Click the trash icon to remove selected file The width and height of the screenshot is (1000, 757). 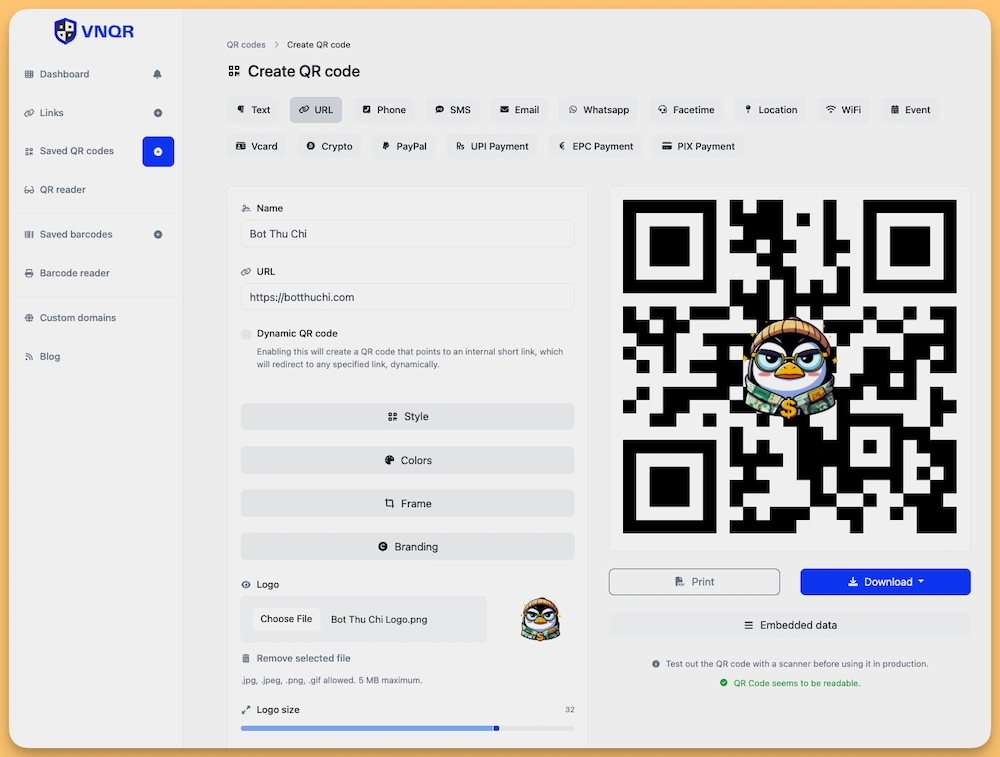tap(246, 659)
